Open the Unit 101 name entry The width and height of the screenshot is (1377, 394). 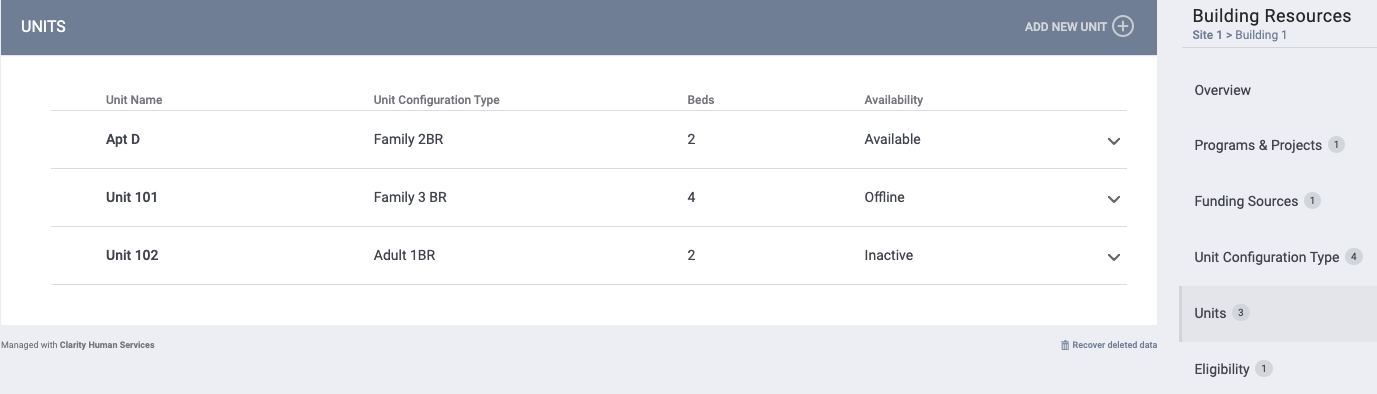pos(132,197)
